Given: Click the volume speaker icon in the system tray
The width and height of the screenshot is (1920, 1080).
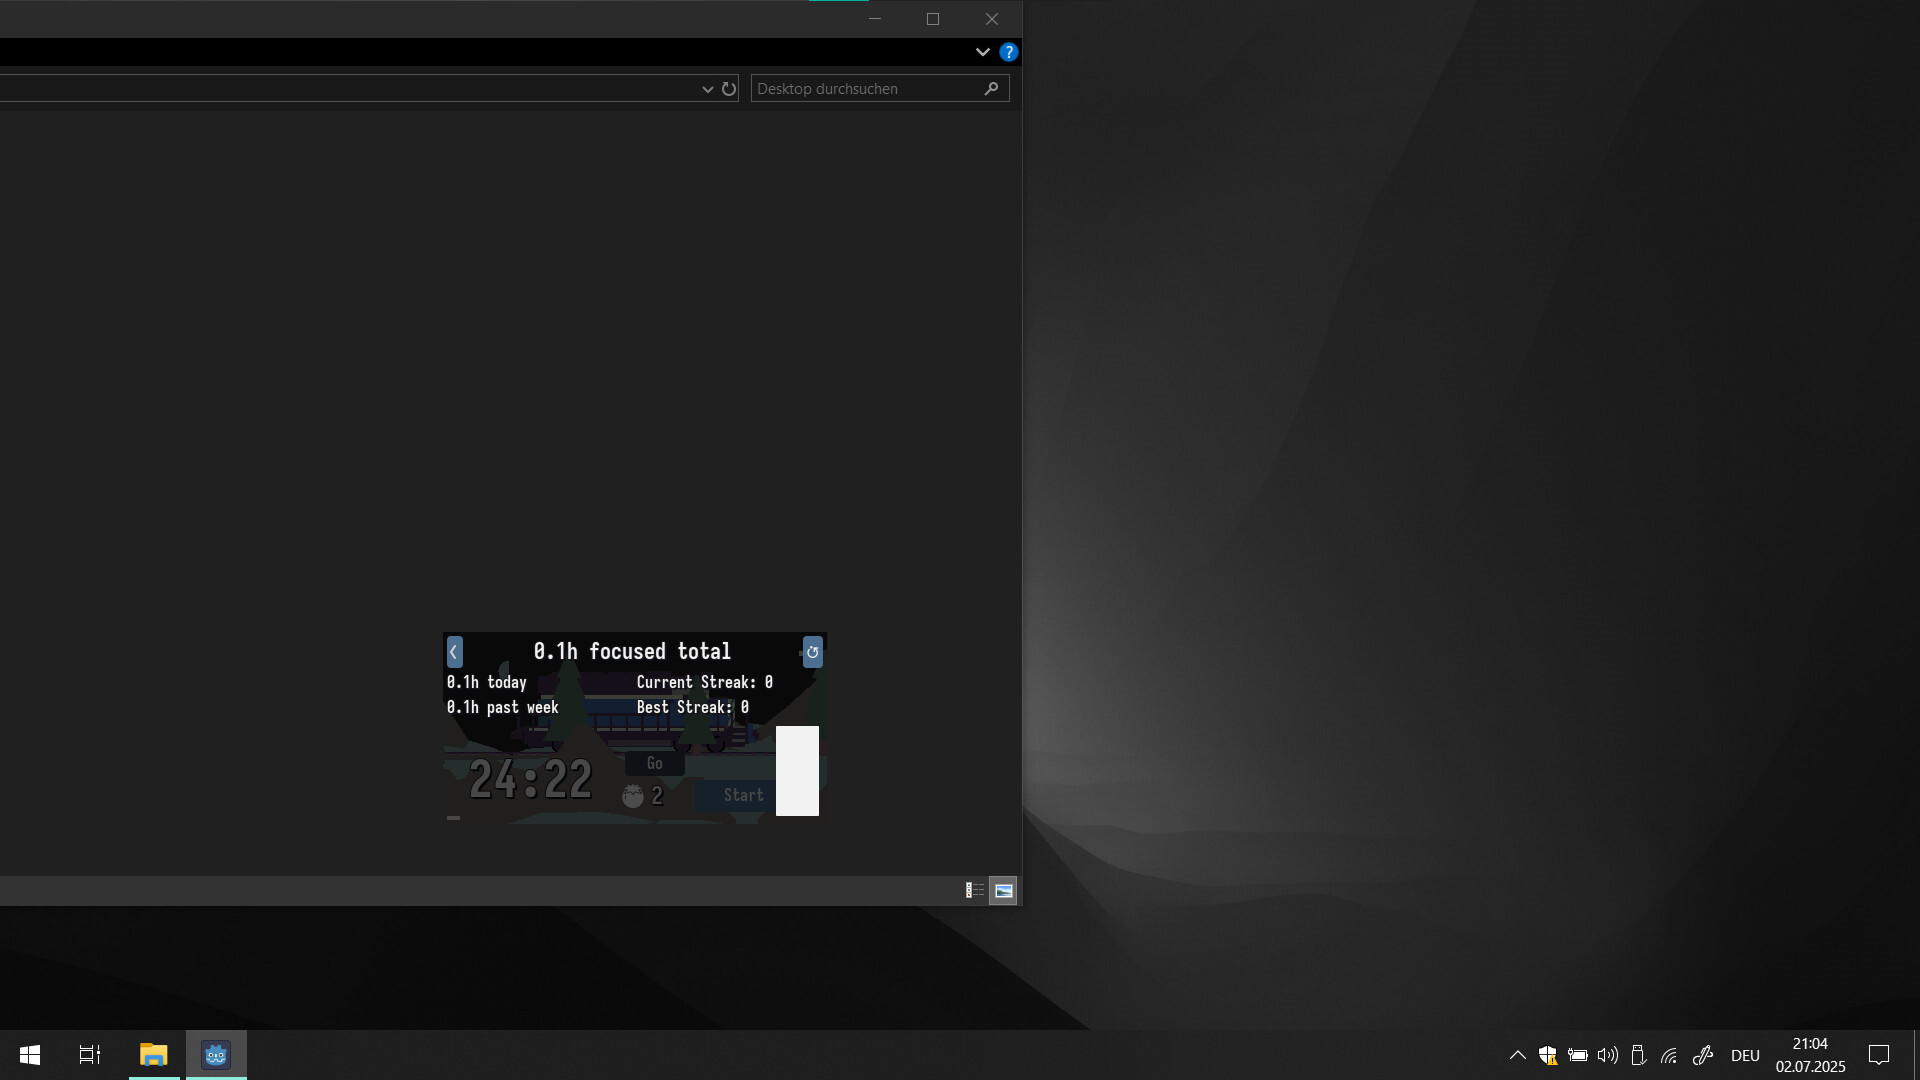Looking at the screenshot, I should [1607, 1055].
